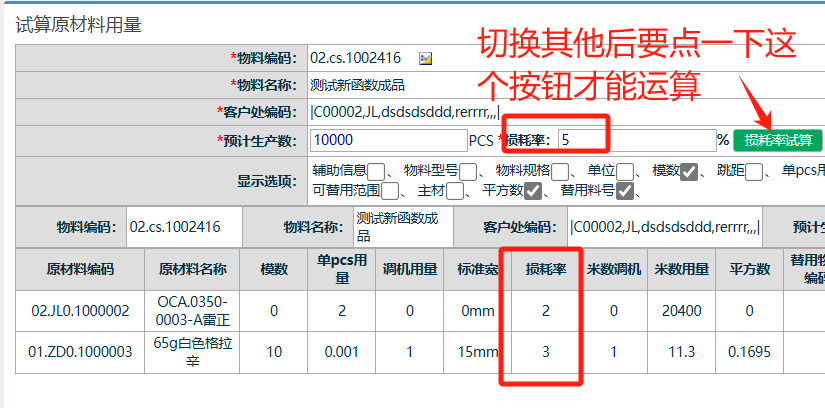This screenshot has height=408, width=825.
Task: Click the 平方数 column header
Action: click(749, 270)
